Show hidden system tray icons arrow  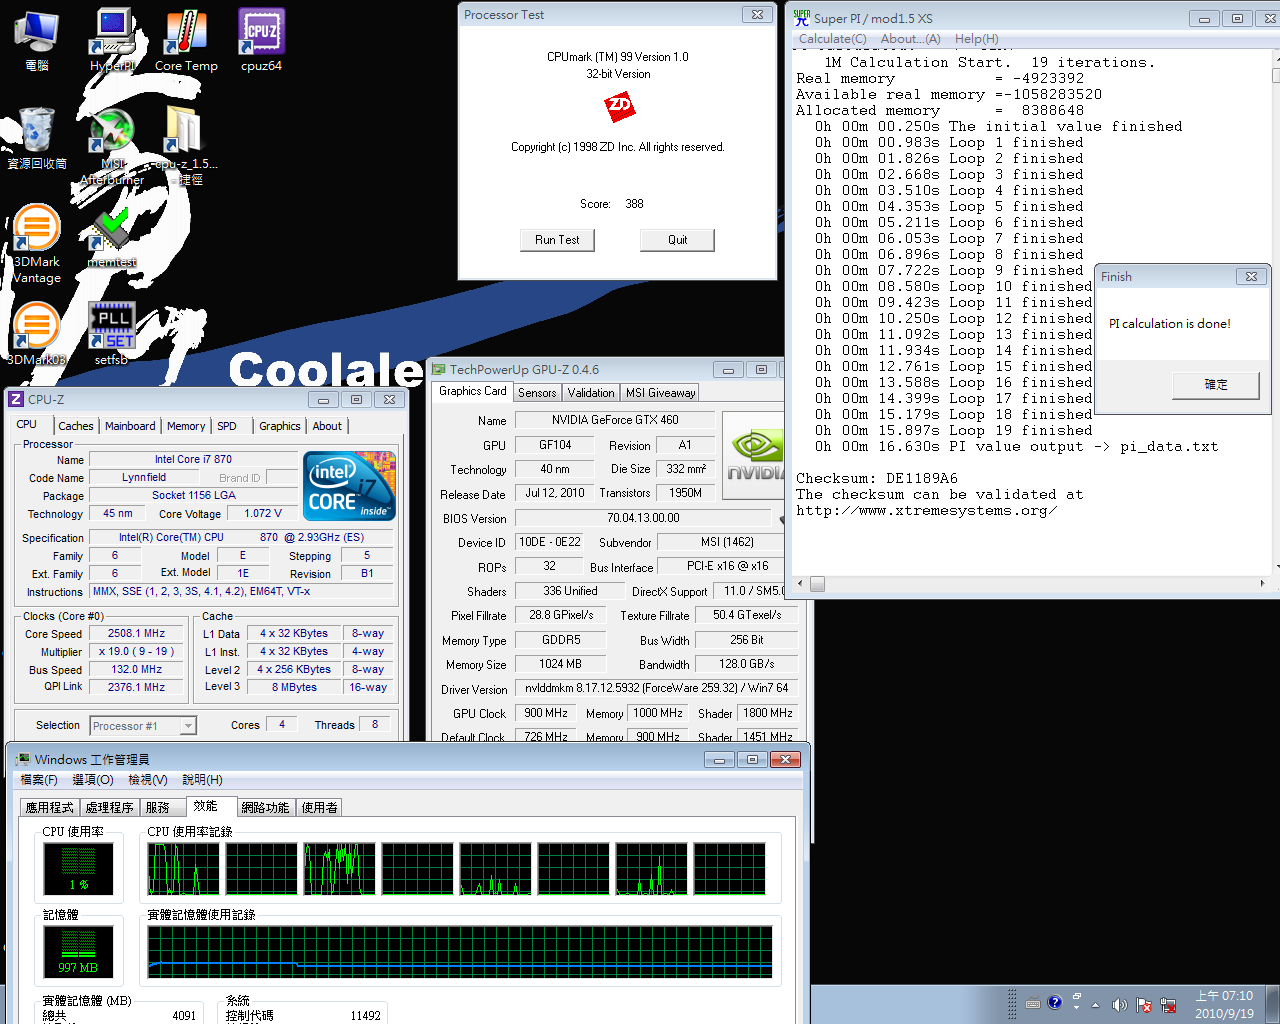tap(1095, 1004)
